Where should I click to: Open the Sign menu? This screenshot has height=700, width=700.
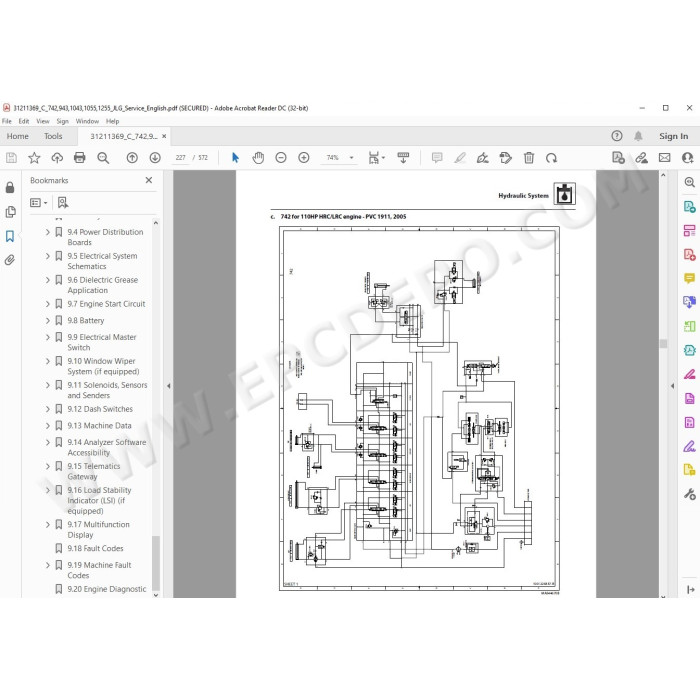[x=62, y=121]
